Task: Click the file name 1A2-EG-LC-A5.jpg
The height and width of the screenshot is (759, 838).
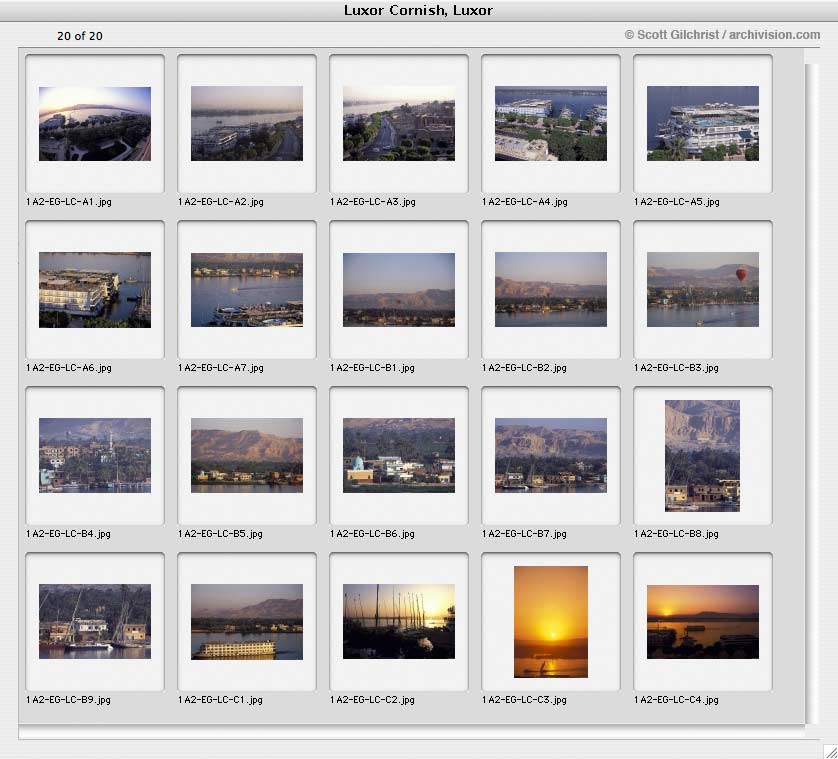Action: [677, 202]
